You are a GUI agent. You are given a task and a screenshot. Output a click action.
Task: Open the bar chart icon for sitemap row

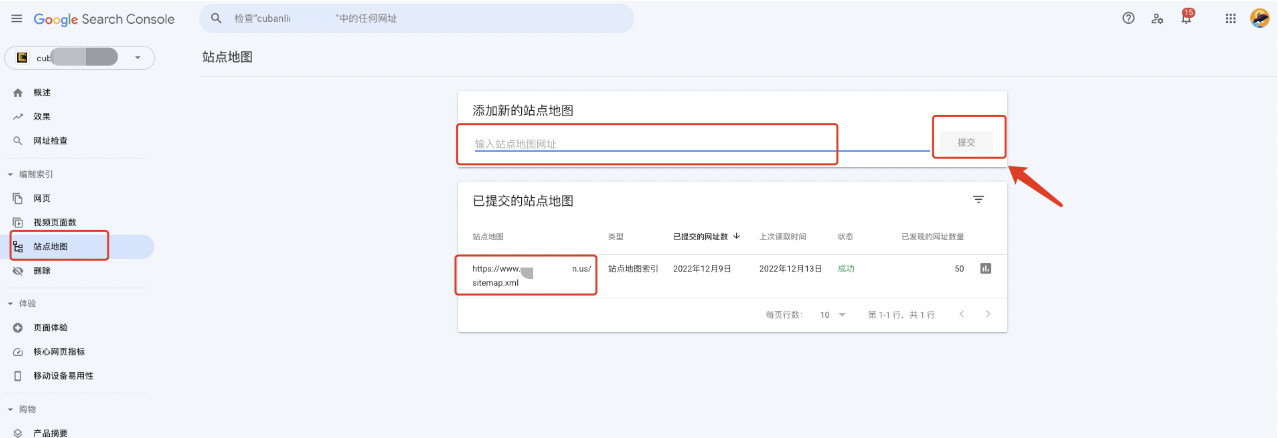(985, 268)
